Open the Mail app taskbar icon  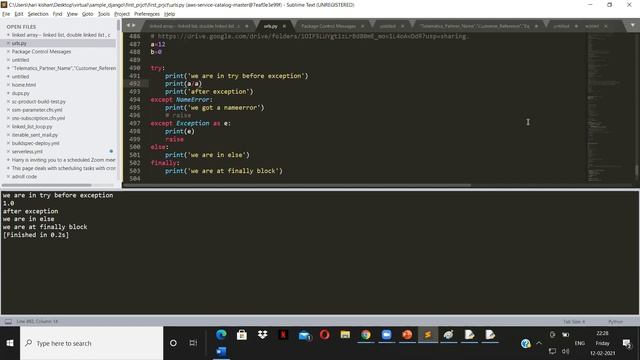pyautogui.click(x=304, y=336)
